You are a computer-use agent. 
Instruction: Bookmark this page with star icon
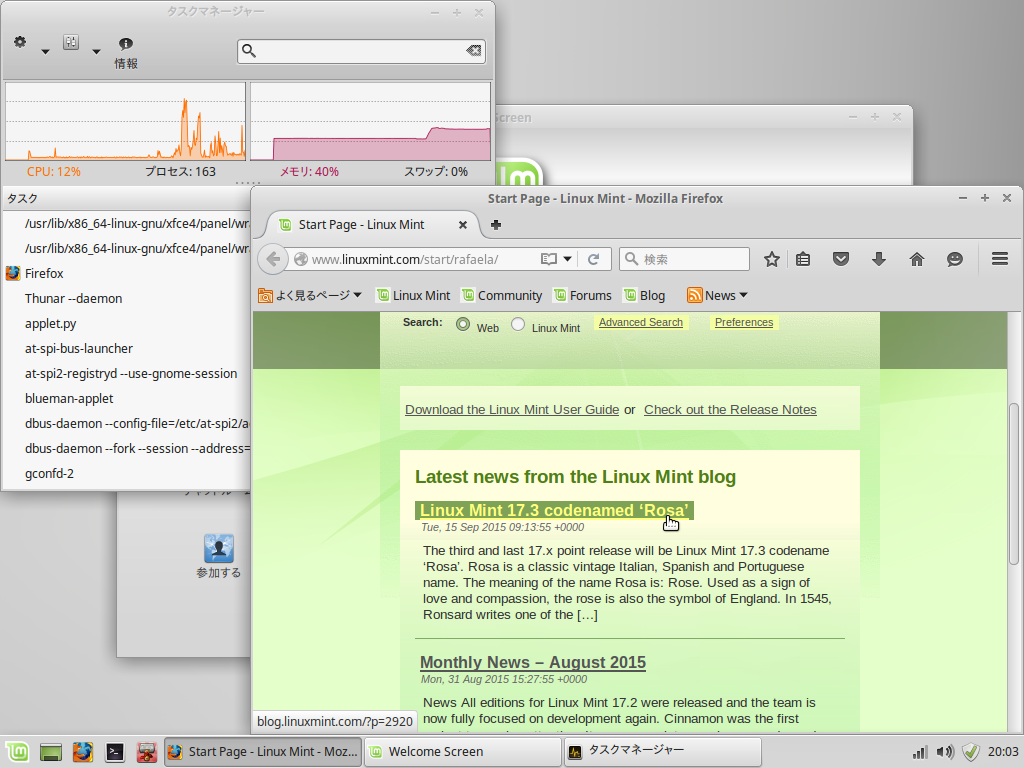point(772,259)
